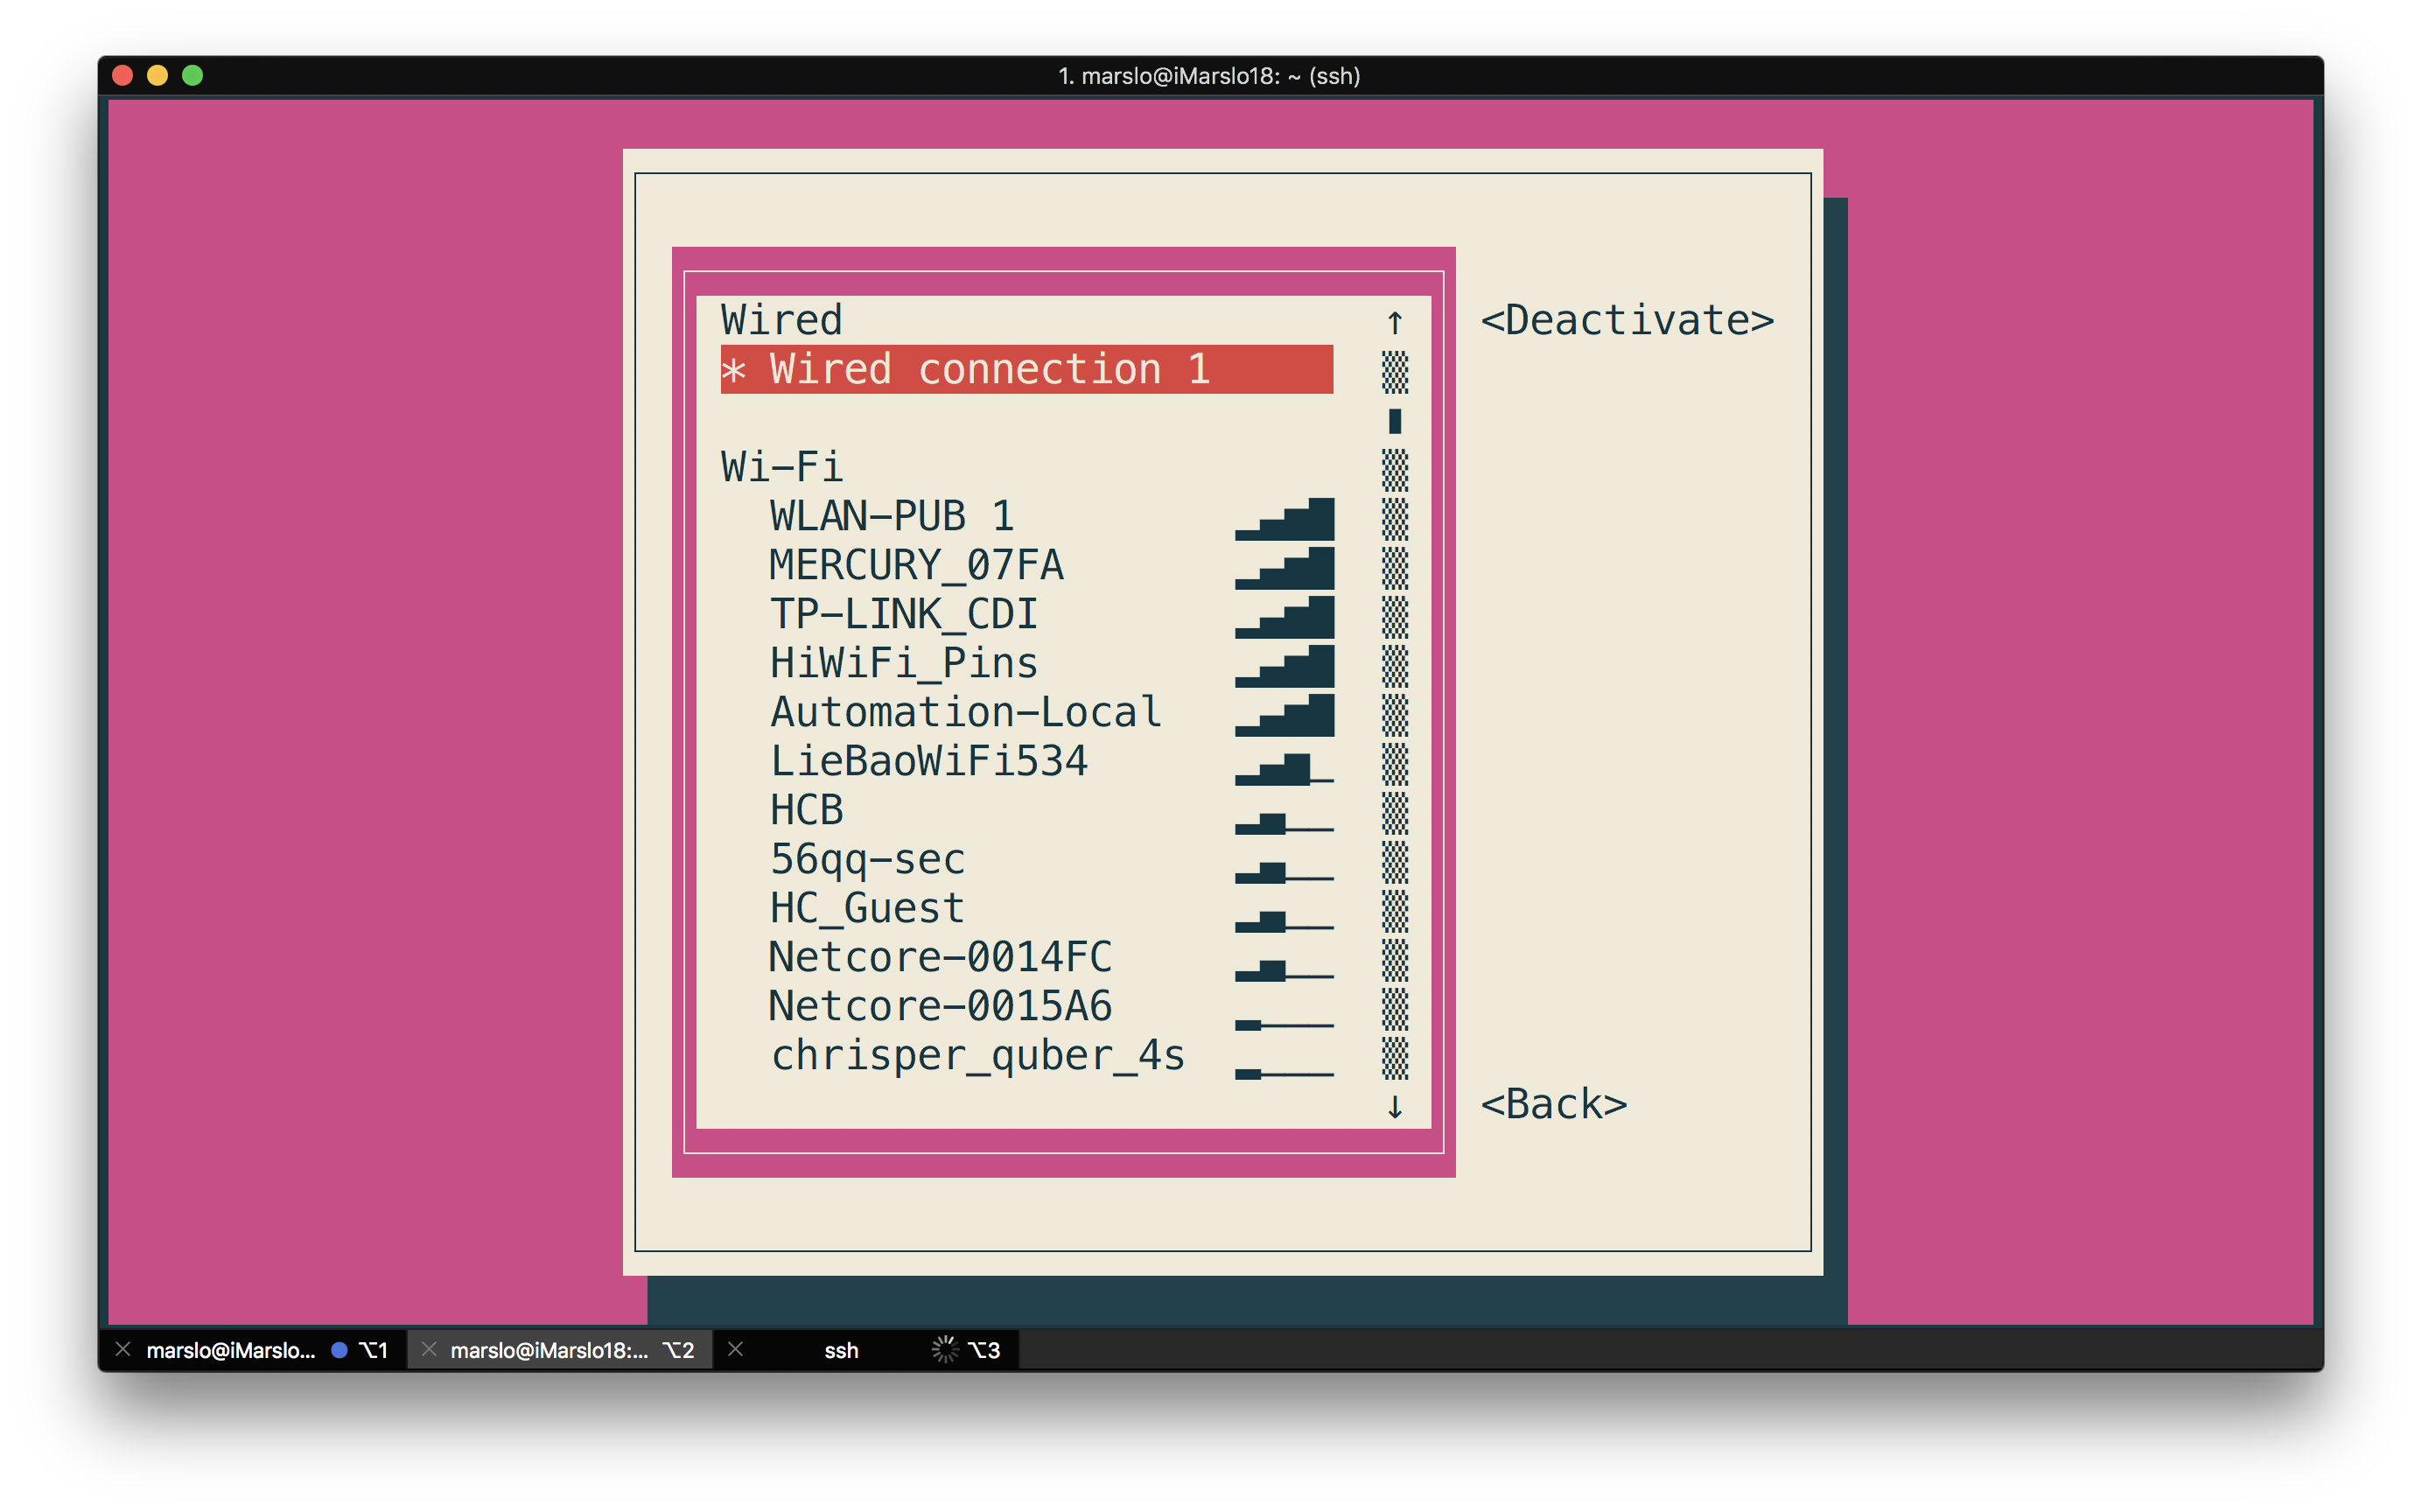Switch to the marslo@iMarslo18 tab
Viewport: 2422px width, 1512px height.
pyautogui.click(x=560, y=1350)
